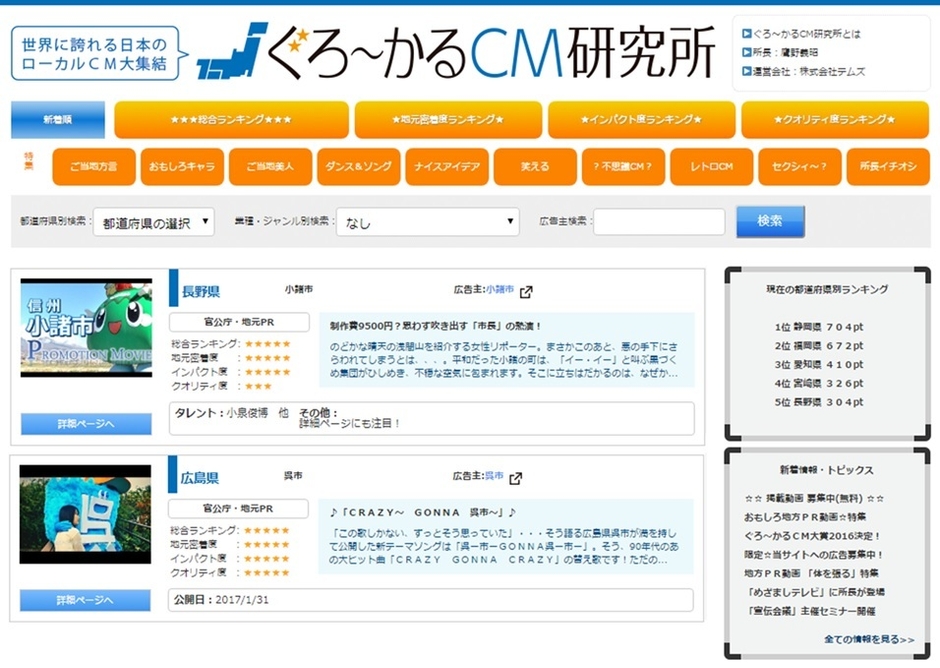940x668 pixels.
Task: Select the ★インパクト度ランキング★ tab
Action: (x=640, y=119)
